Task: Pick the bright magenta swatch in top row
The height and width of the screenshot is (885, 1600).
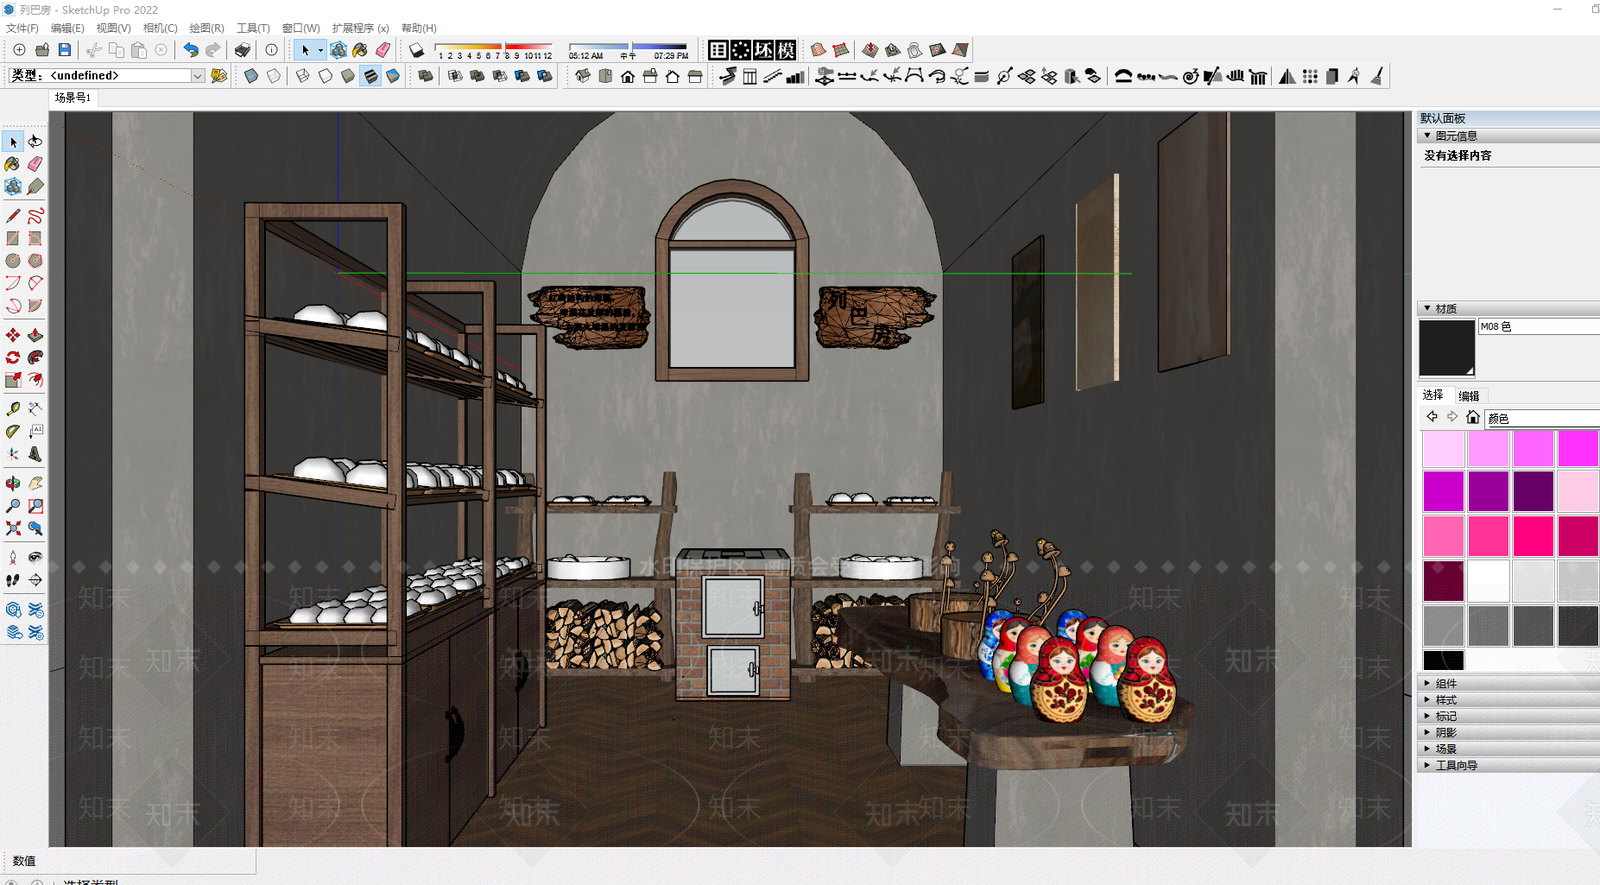Action: point(1578,448)
